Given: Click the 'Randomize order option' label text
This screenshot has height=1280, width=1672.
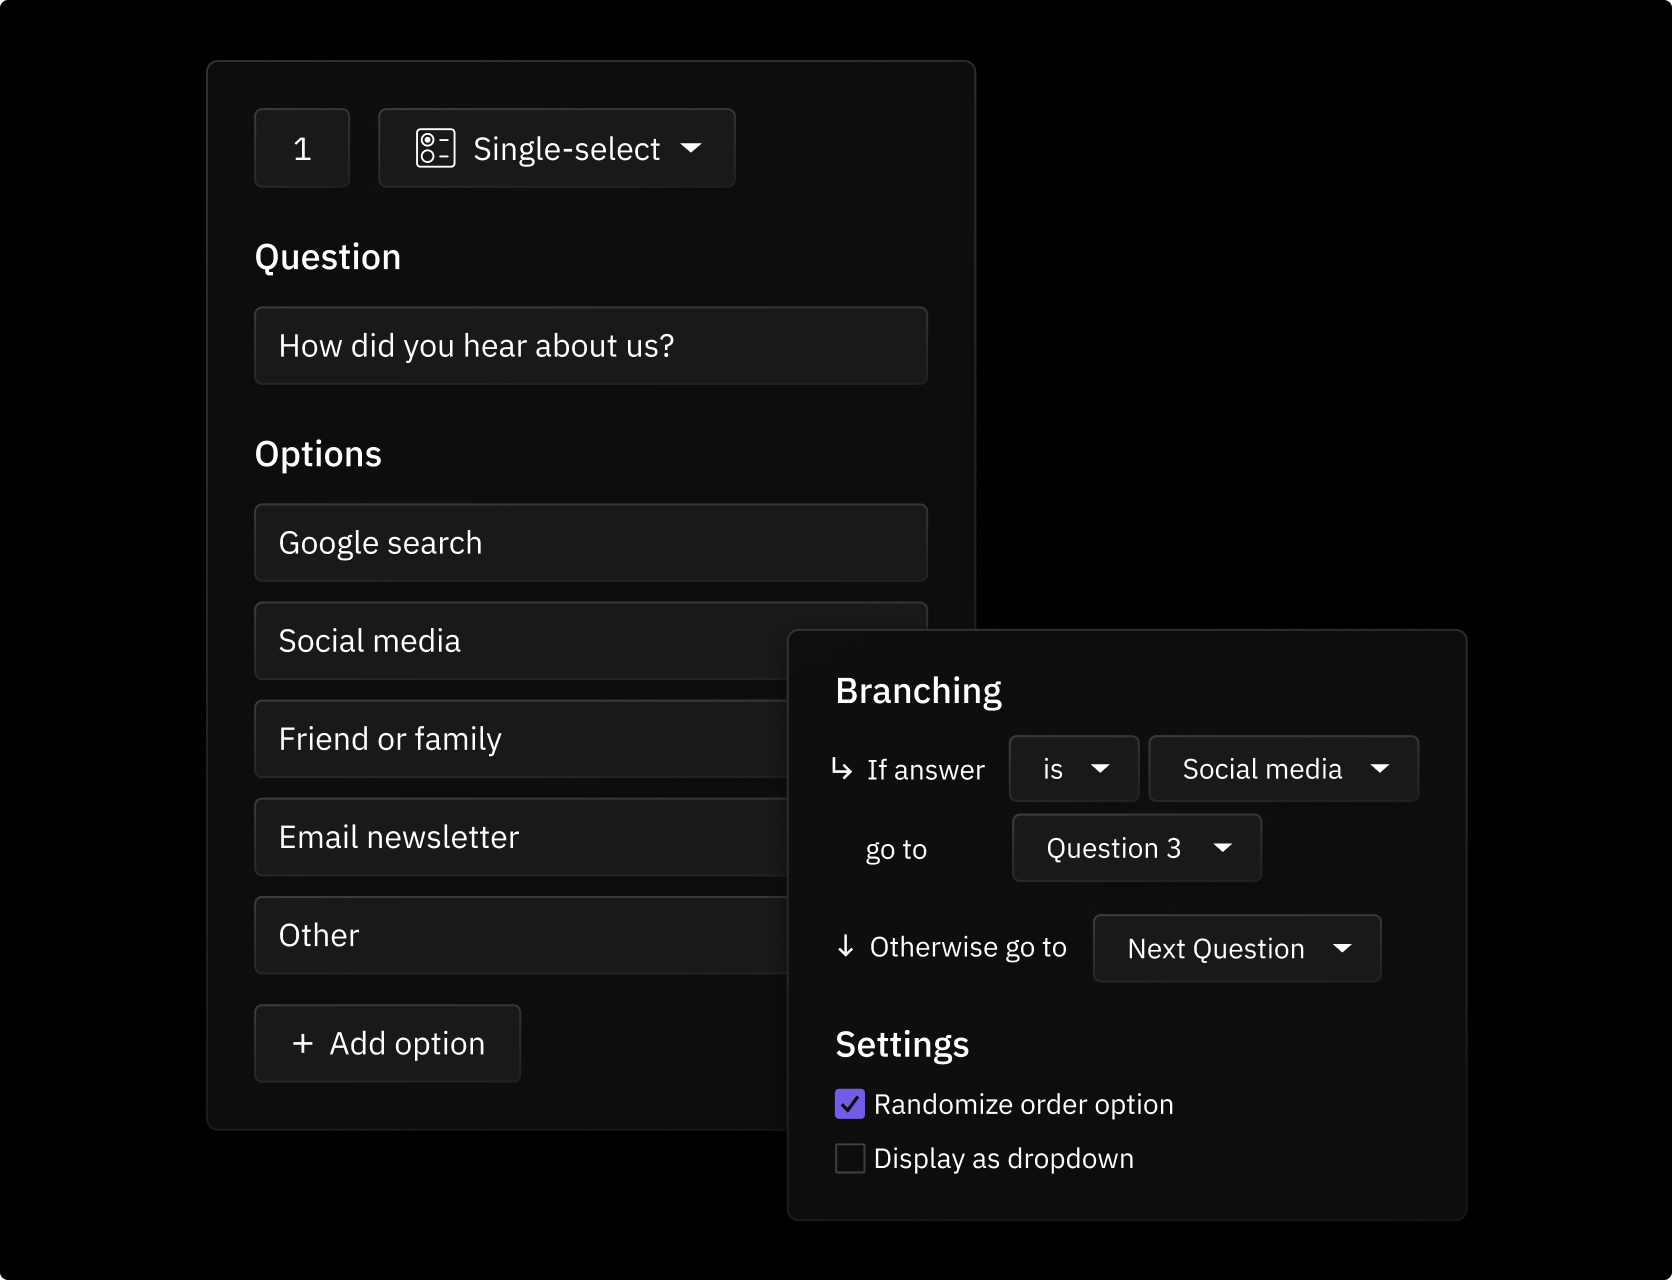Looking at the screenshot, I should pos(1023,1104).
